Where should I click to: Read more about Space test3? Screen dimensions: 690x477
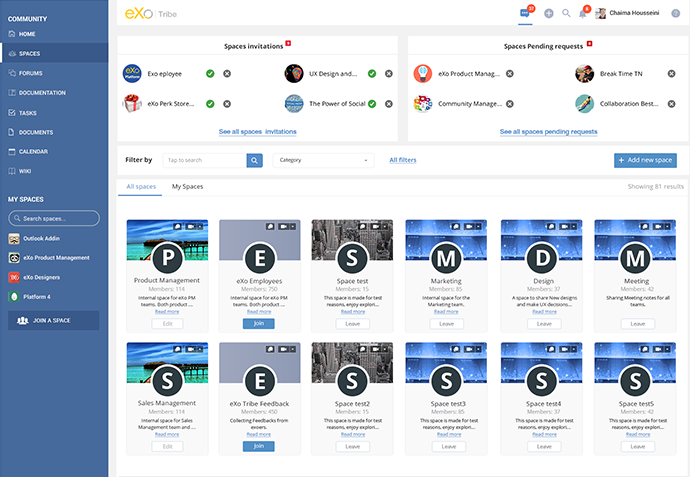[449, 434]
